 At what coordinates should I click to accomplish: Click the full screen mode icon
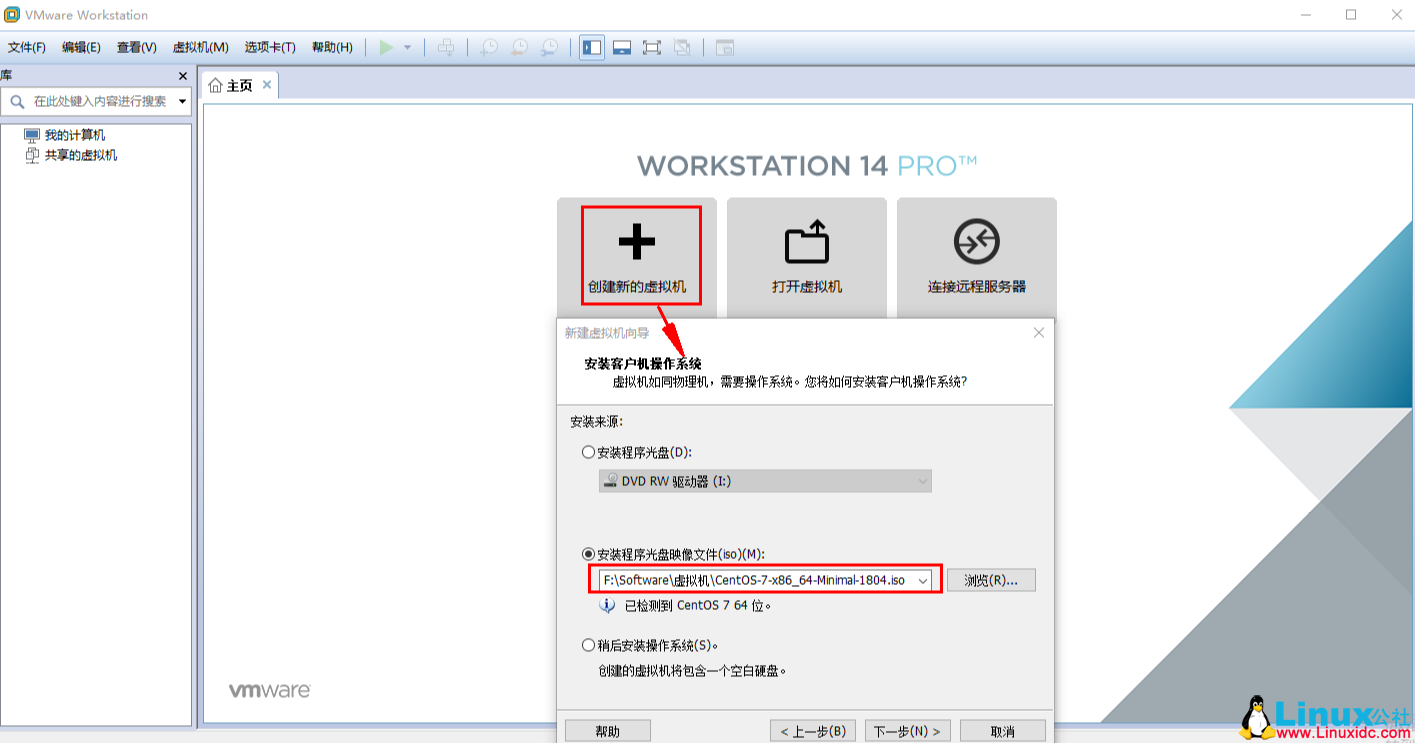click(652, 47)
